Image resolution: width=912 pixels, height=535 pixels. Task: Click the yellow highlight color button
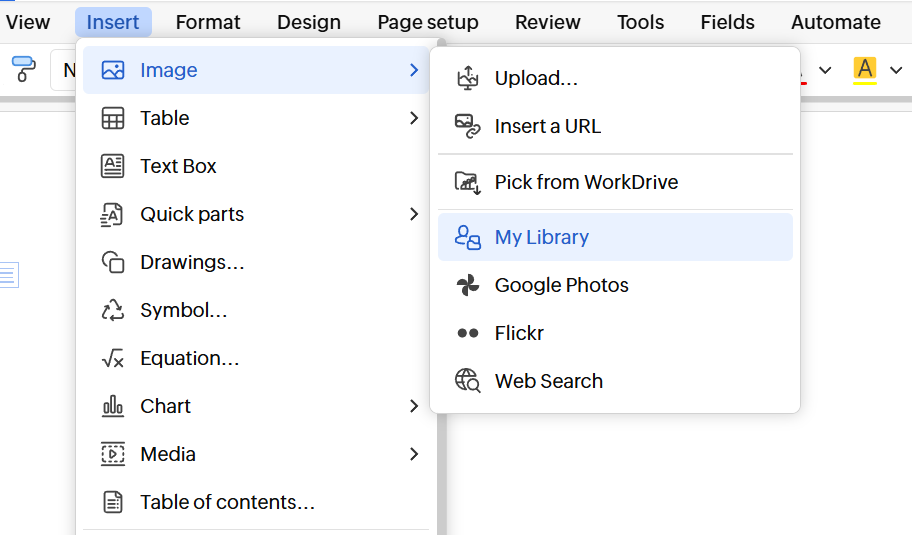[865, 70]
